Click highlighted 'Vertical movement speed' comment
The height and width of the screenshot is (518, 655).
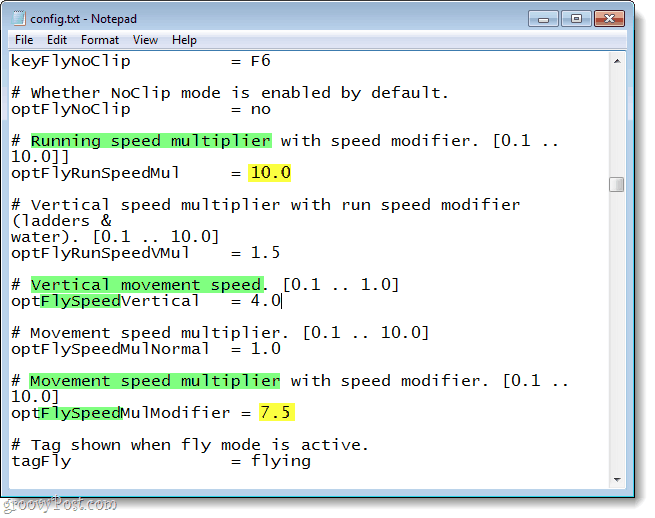tap(146, 285)
